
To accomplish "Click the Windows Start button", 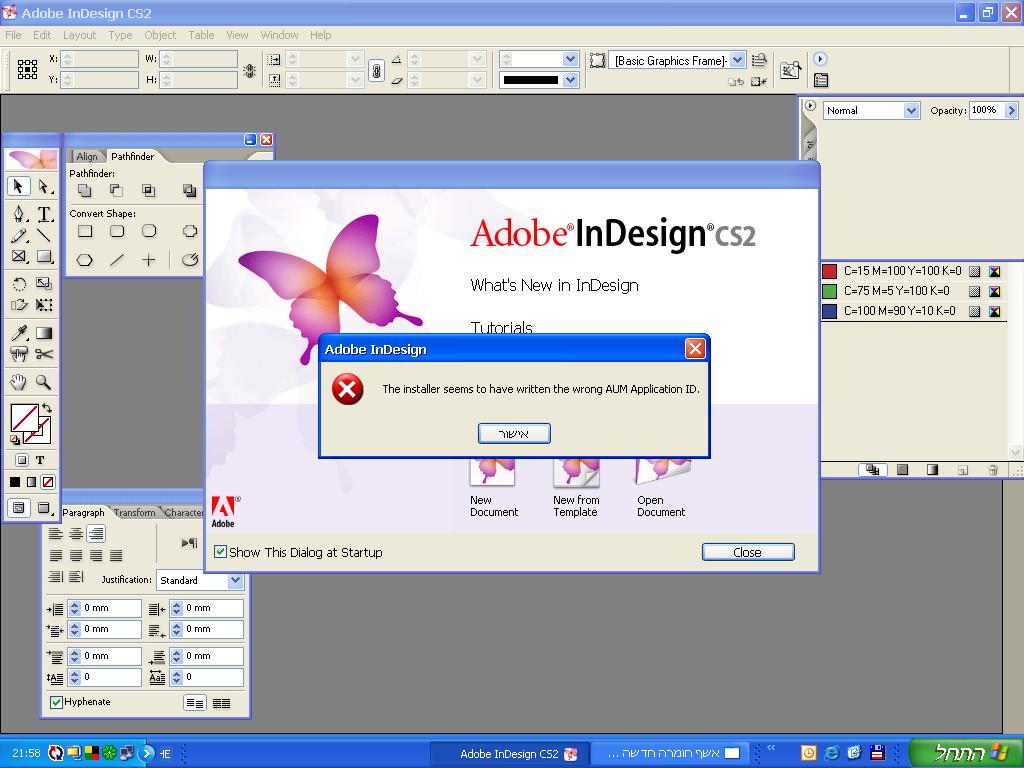I will point(965,753).
